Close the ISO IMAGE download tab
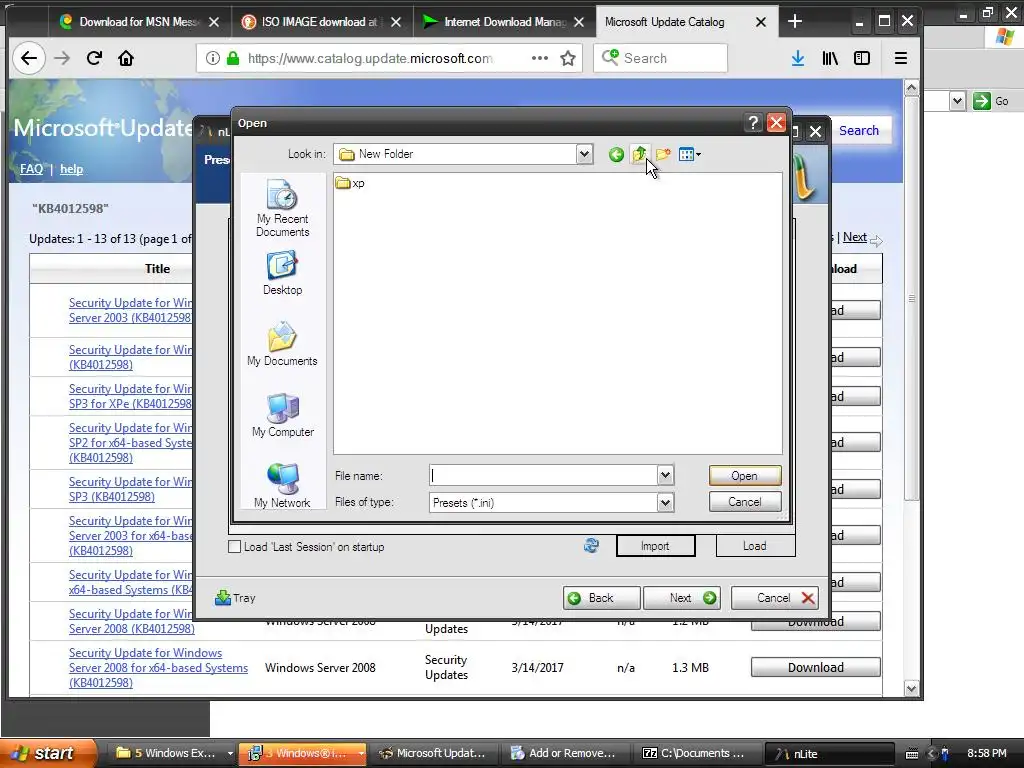This screenshot has height=768, width=1024. click(396, 22)
